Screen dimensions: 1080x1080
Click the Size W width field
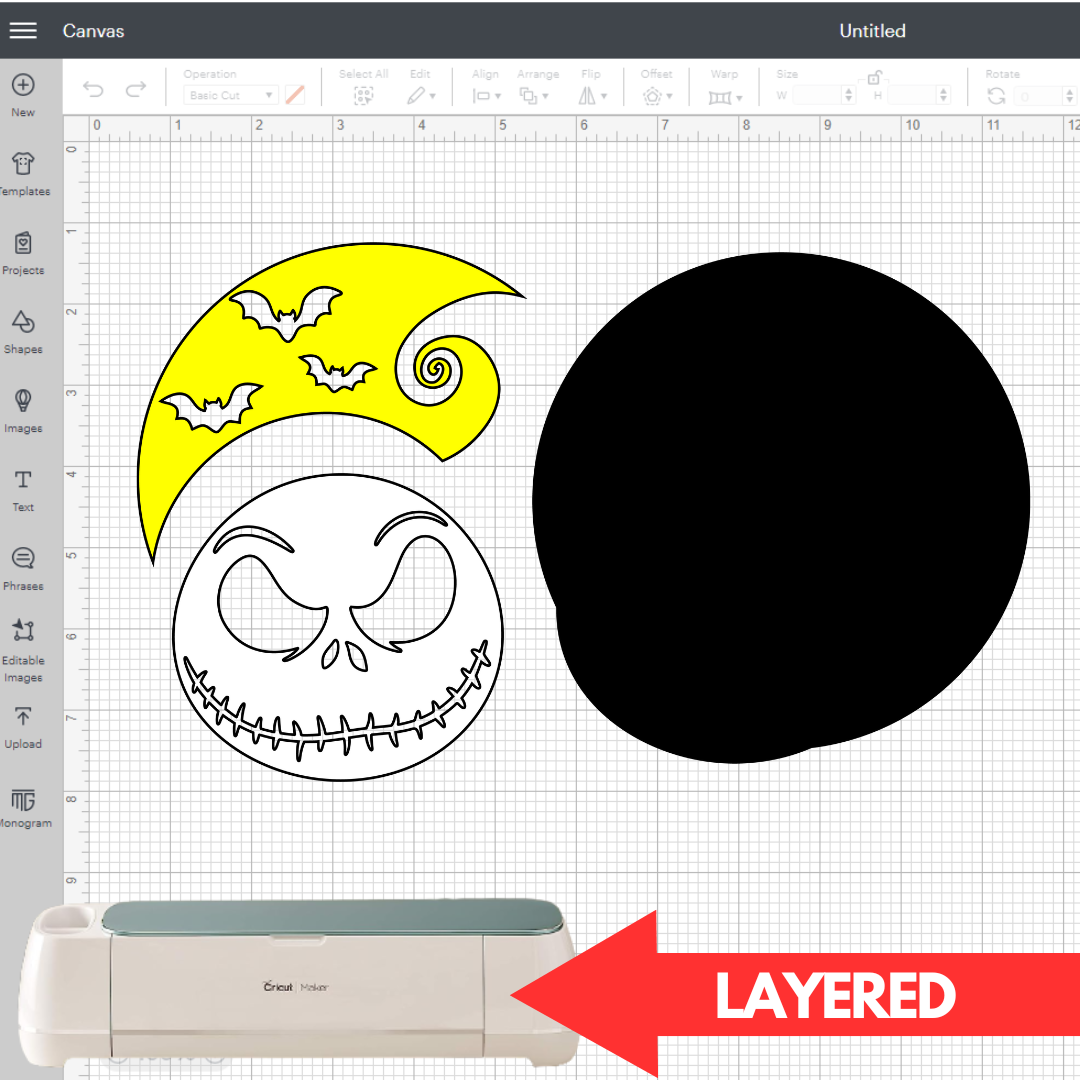(x=817, y=95)
